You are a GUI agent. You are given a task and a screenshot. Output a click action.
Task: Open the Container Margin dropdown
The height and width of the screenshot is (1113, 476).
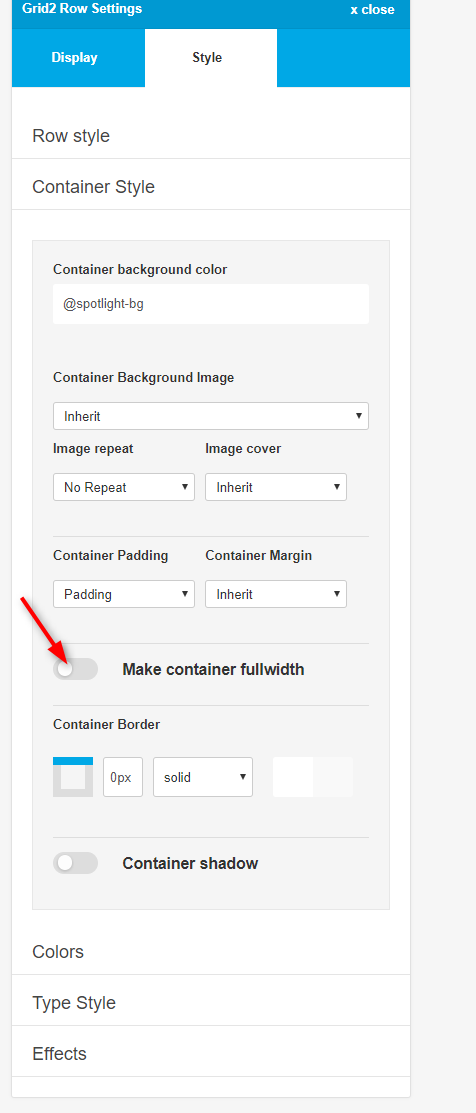tap(276, 594)
